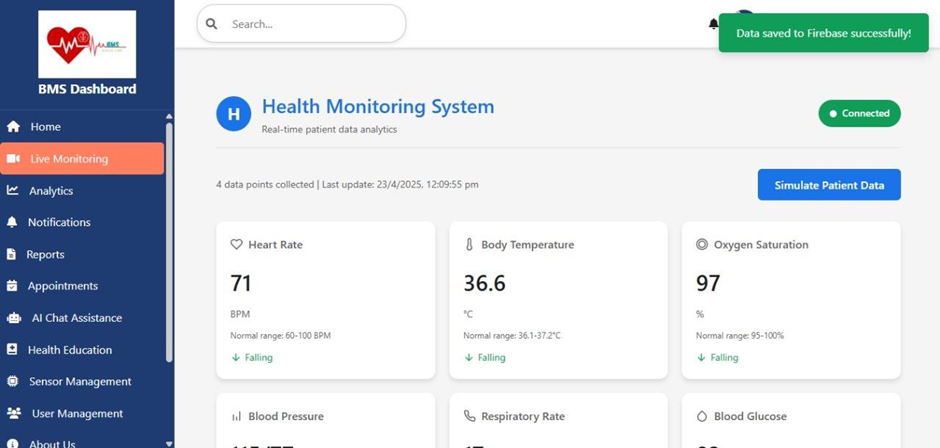Click "Normal range: 95-100%" text
The height and width of the screenshot is (448, 940).
740,336
